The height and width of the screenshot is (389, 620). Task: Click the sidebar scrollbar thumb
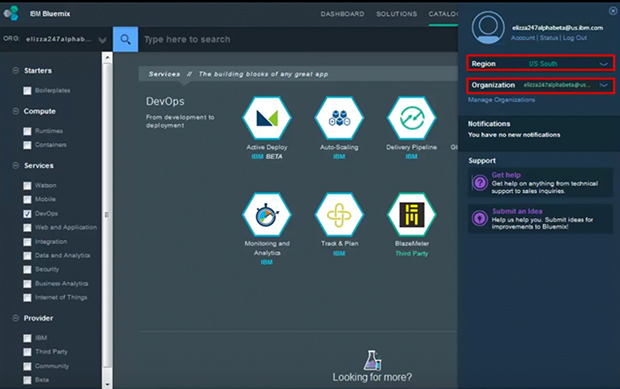(107, 215)
